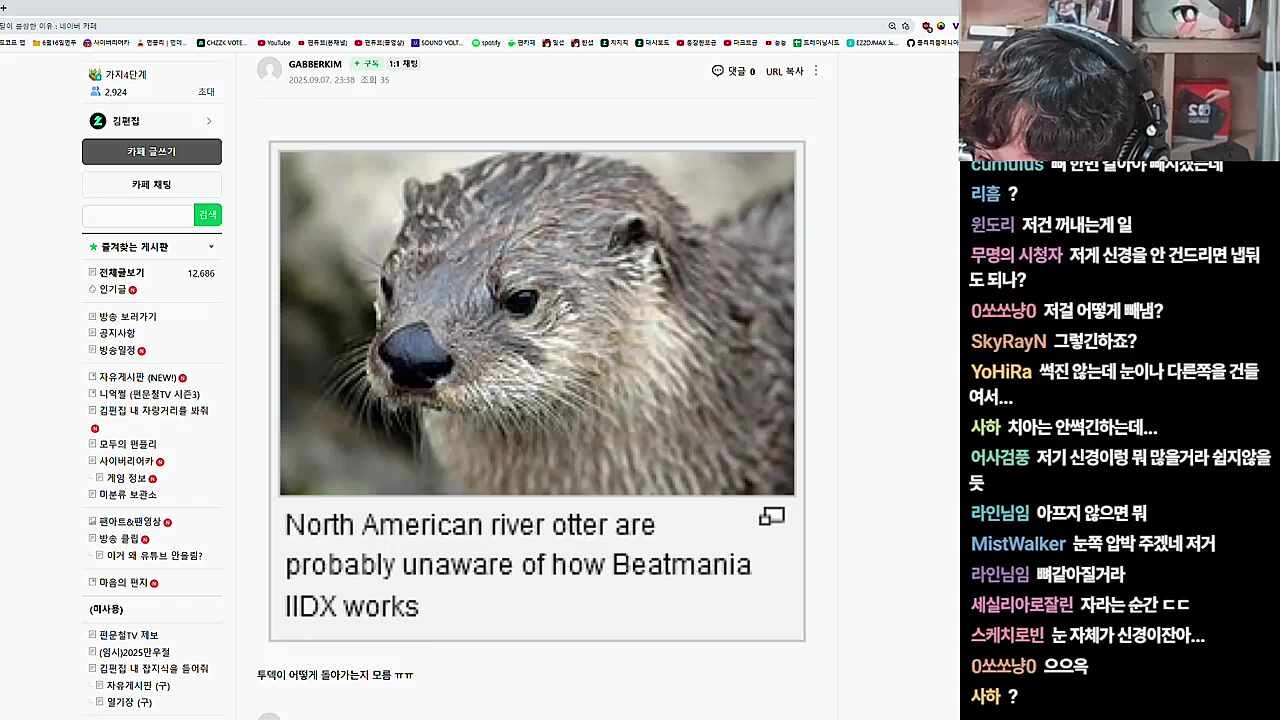Click the image-board icon beside 팬아트&팬영상

pyautogui.click(x=92, y=522)
